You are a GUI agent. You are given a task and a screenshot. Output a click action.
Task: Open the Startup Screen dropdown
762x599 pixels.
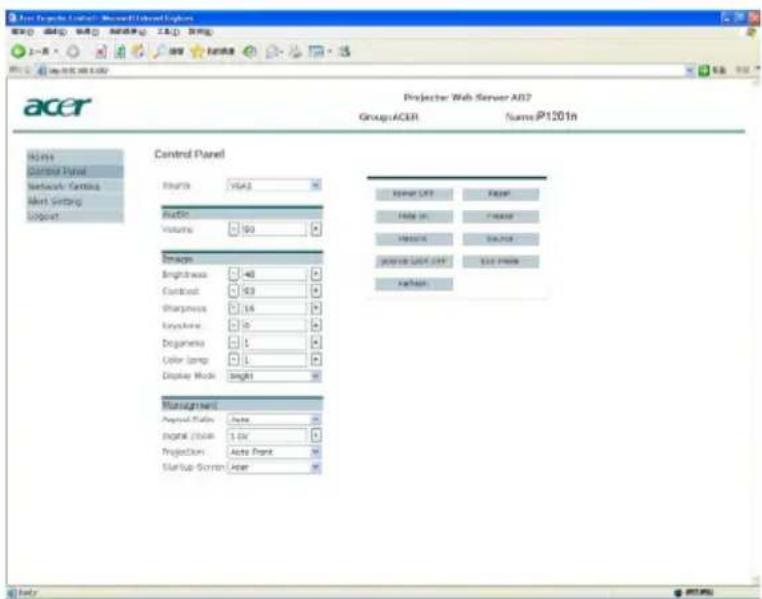274,467
